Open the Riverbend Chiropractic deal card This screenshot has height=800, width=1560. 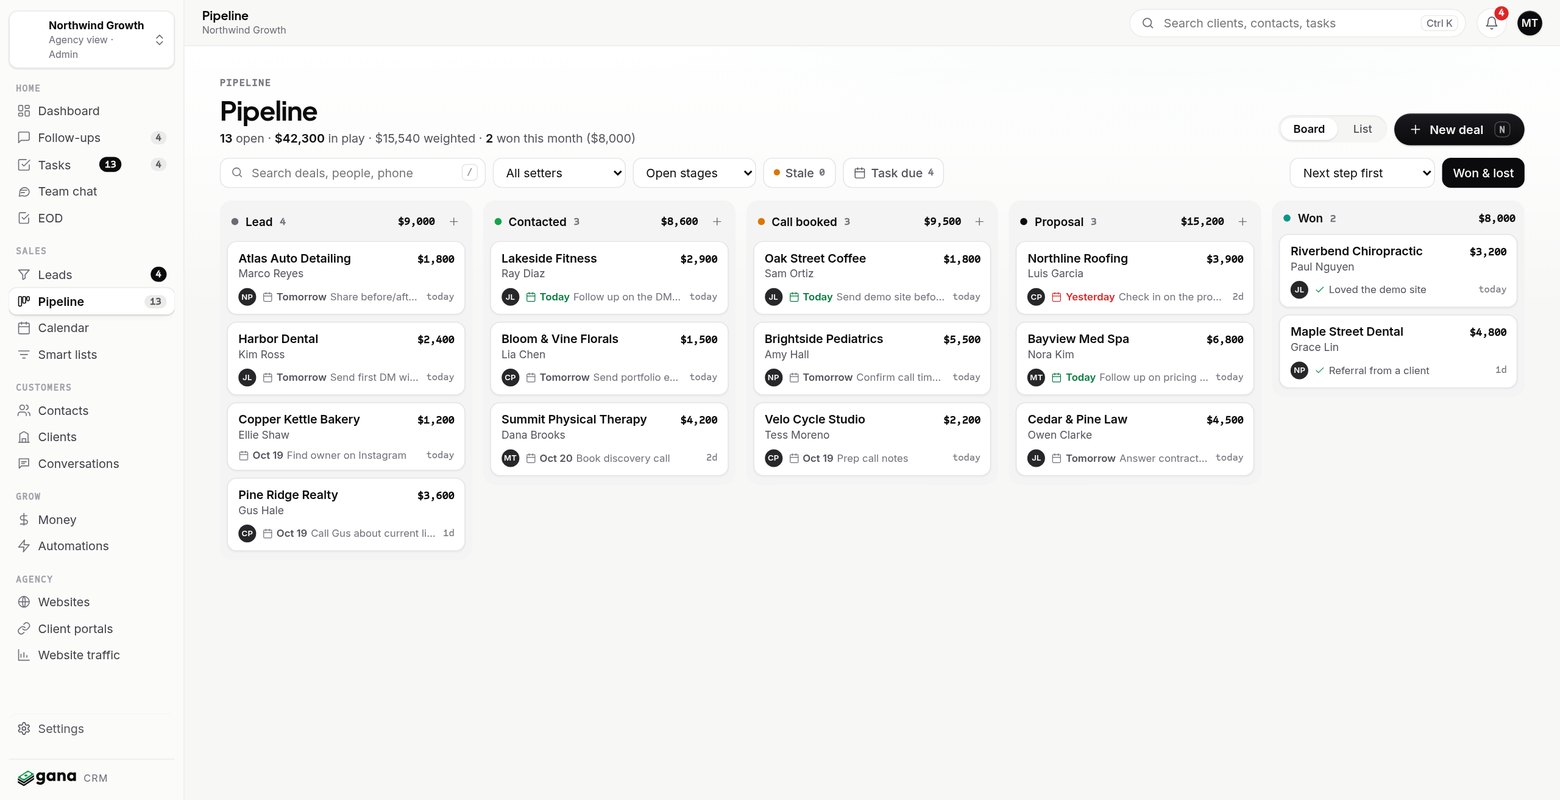pos(1398,270)
